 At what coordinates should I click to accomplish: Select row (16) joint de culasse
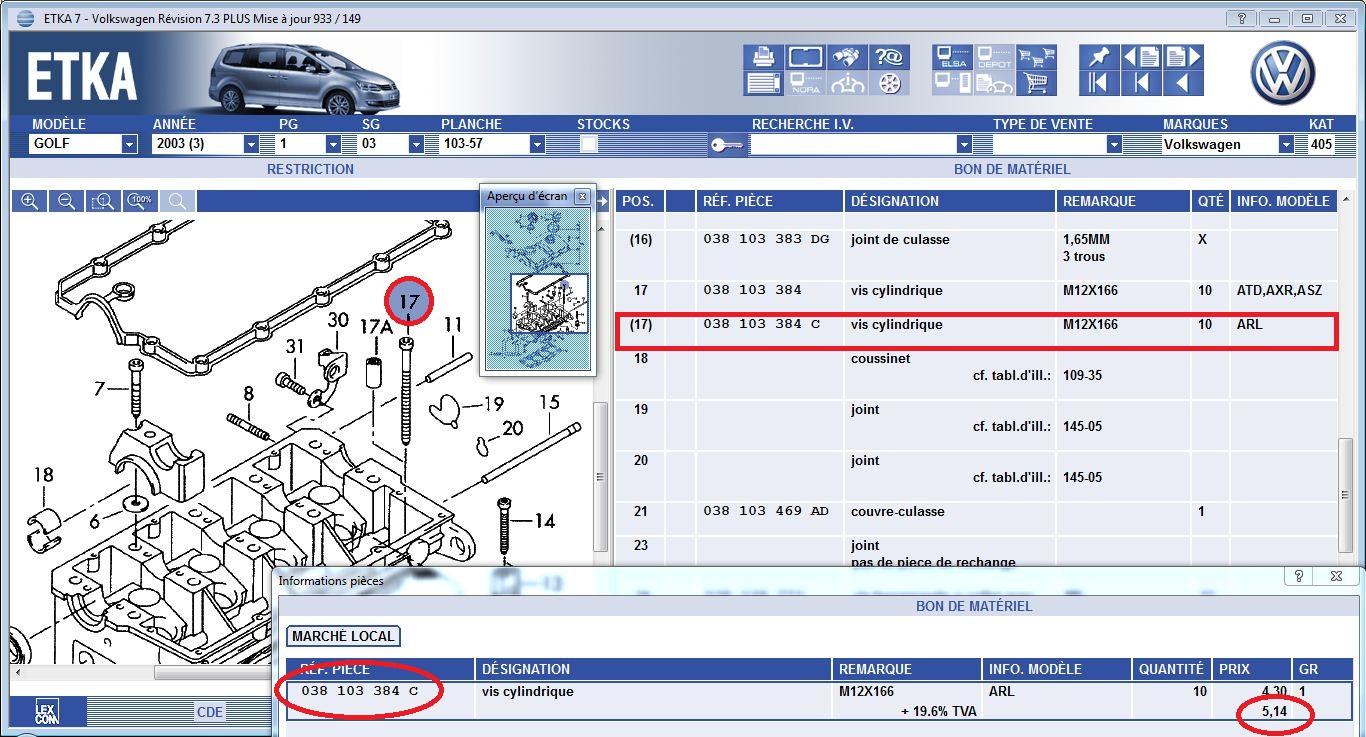click(976, 255)
